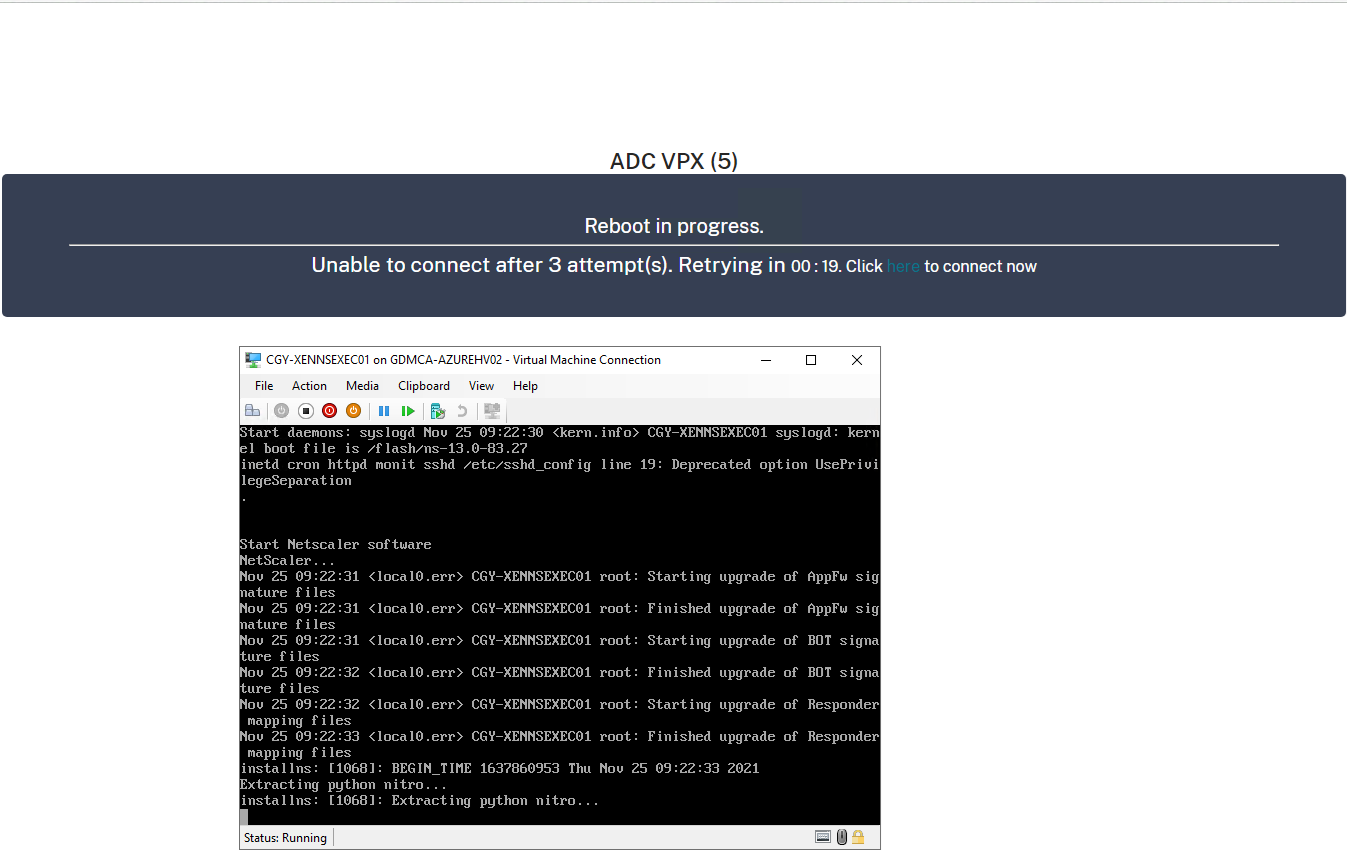Open the View menu
Viewport: 1347px width, 855px height.
pyautogui.click(x=482, y=386)
